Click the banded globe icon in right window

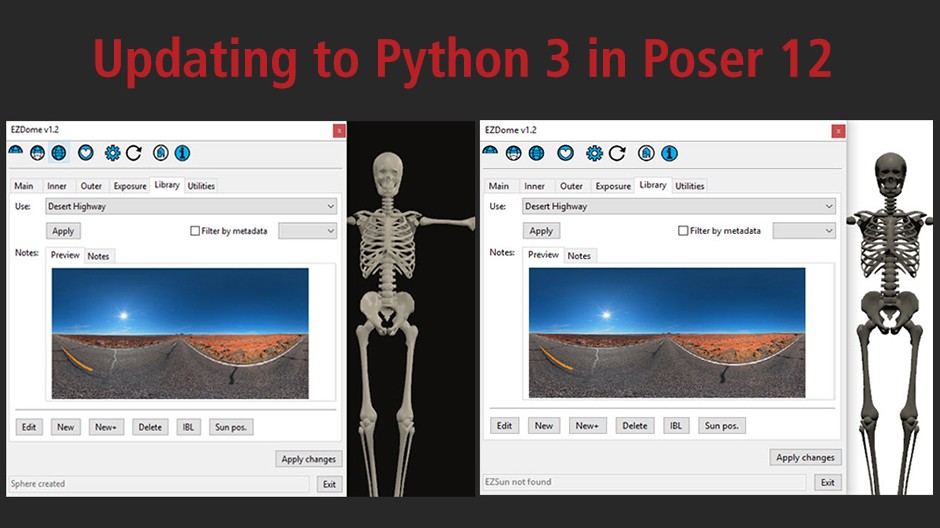(x=513, y=153)
